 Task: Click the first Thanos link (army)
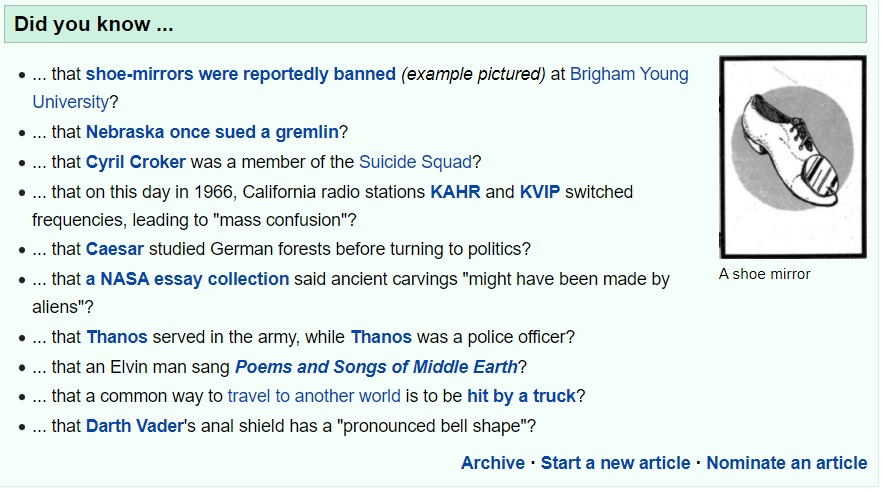tap(117, 337)
